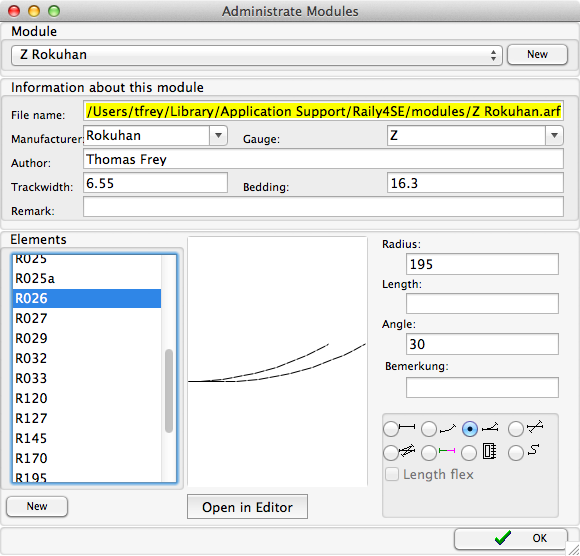This screenshot has width=580, height=556.
Task: Select the straight track element type
Action: point(391,429)
